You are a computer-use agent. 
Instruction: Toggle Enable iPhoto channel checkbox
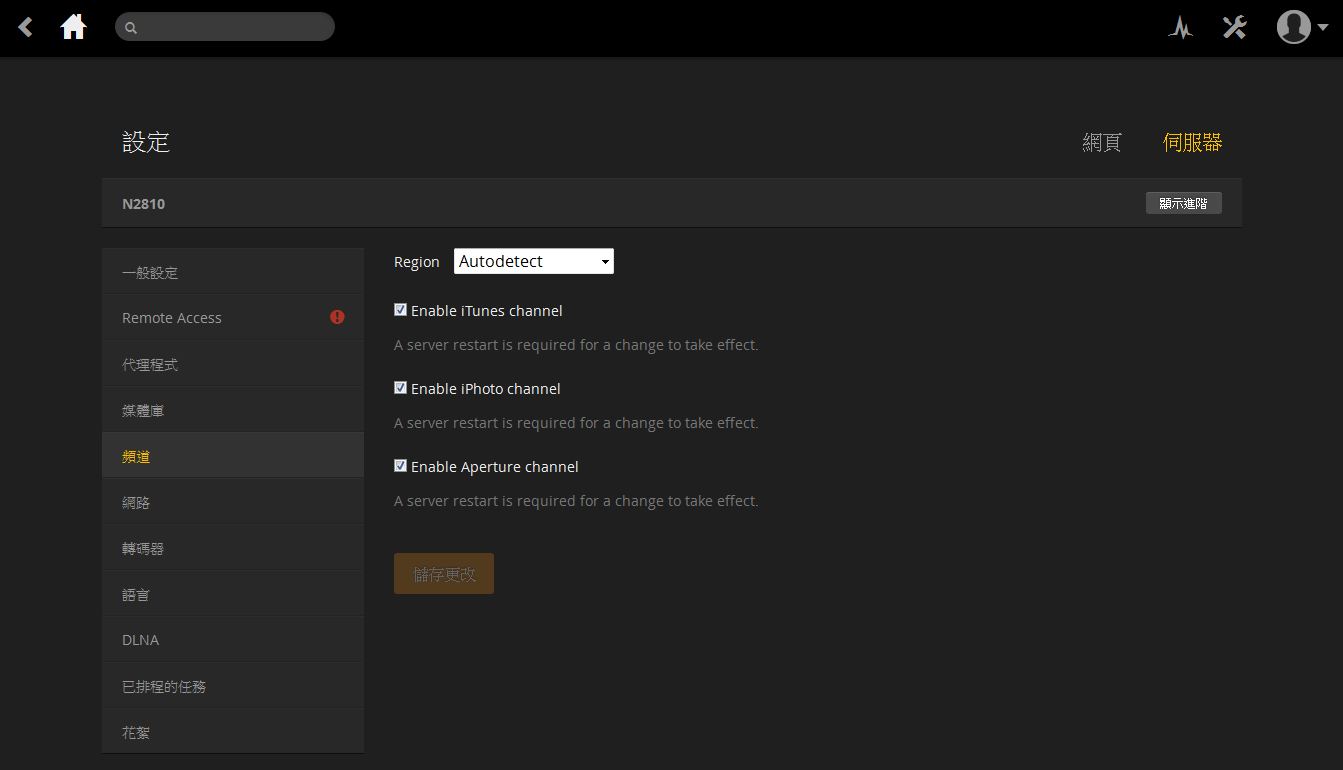[400, 388]
